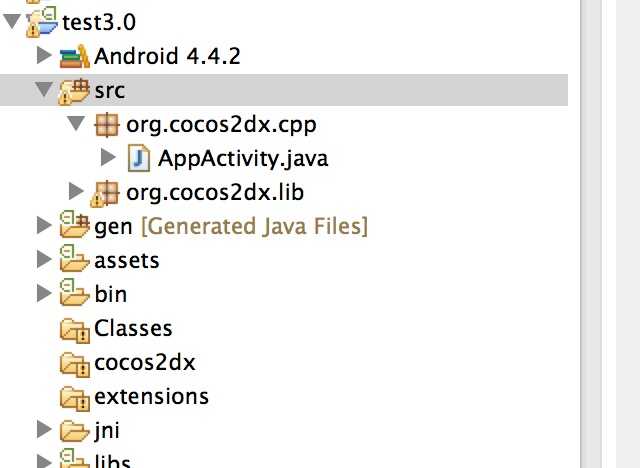Click the Classes linked folder icon
The image size is (644, 468).
[x=75, y=330]
